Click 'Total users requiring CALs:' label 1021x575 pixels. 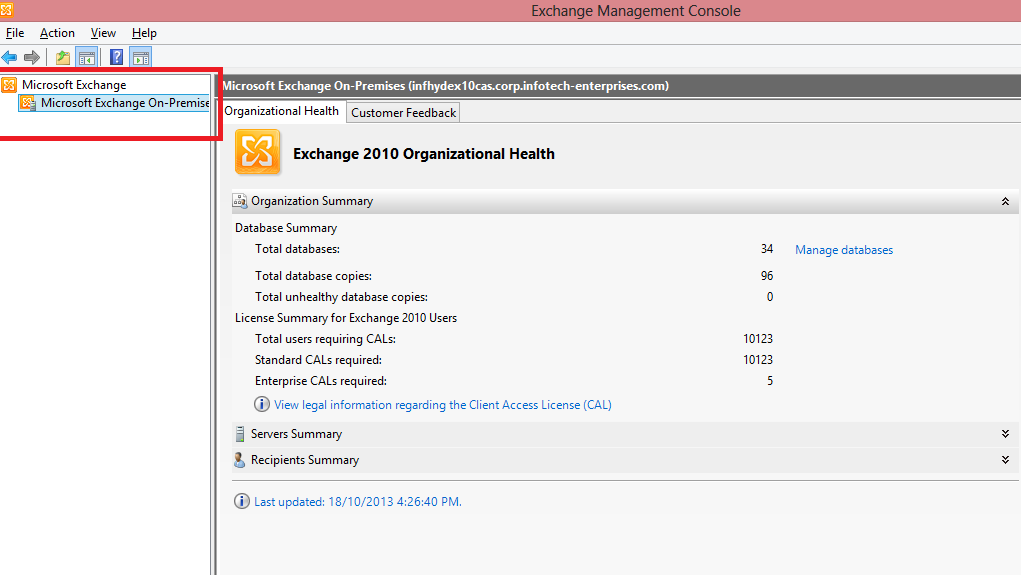[325, 339]
